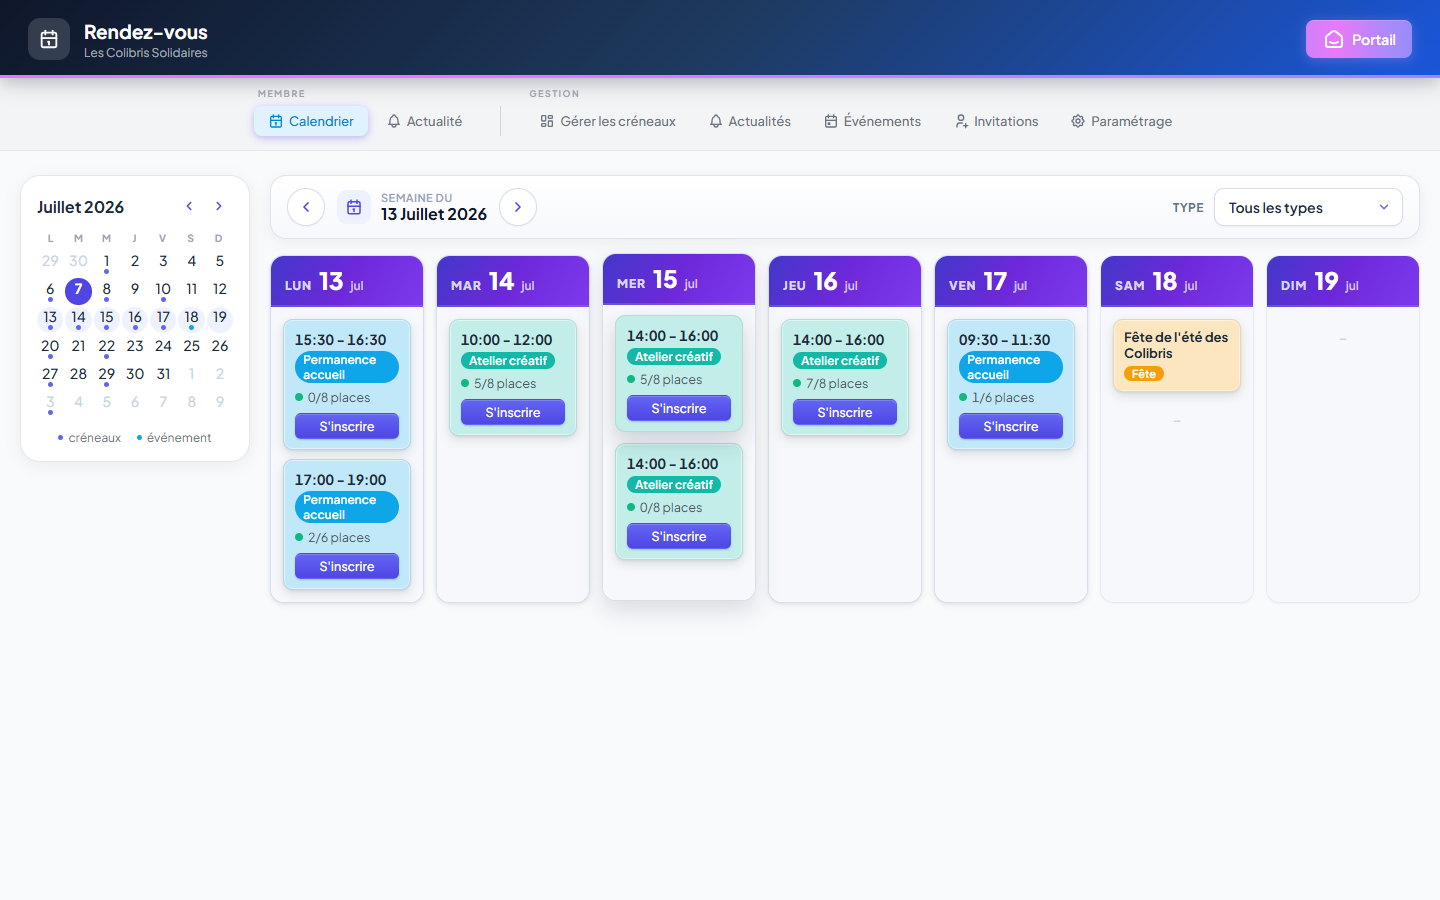Viewport: 1440px width, 900px height.
Task: Open the Portail button
Action: 1359,39
